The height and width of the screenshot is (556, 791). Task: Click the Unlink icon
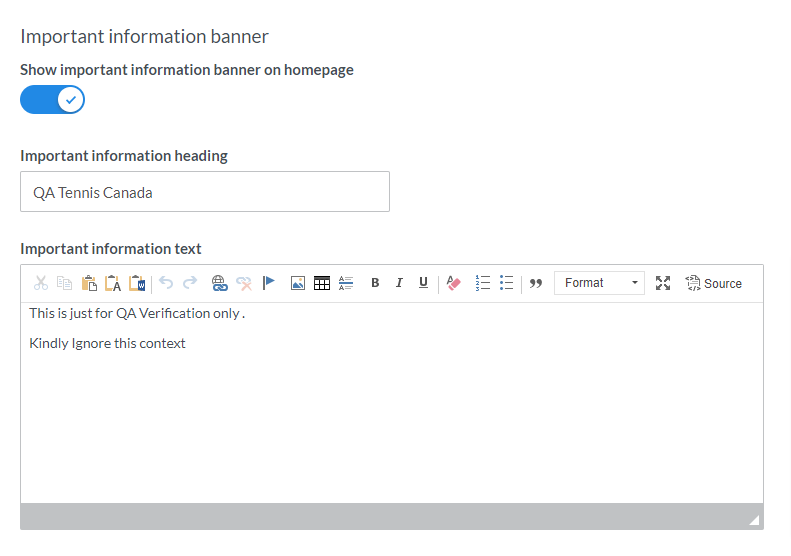244,283
